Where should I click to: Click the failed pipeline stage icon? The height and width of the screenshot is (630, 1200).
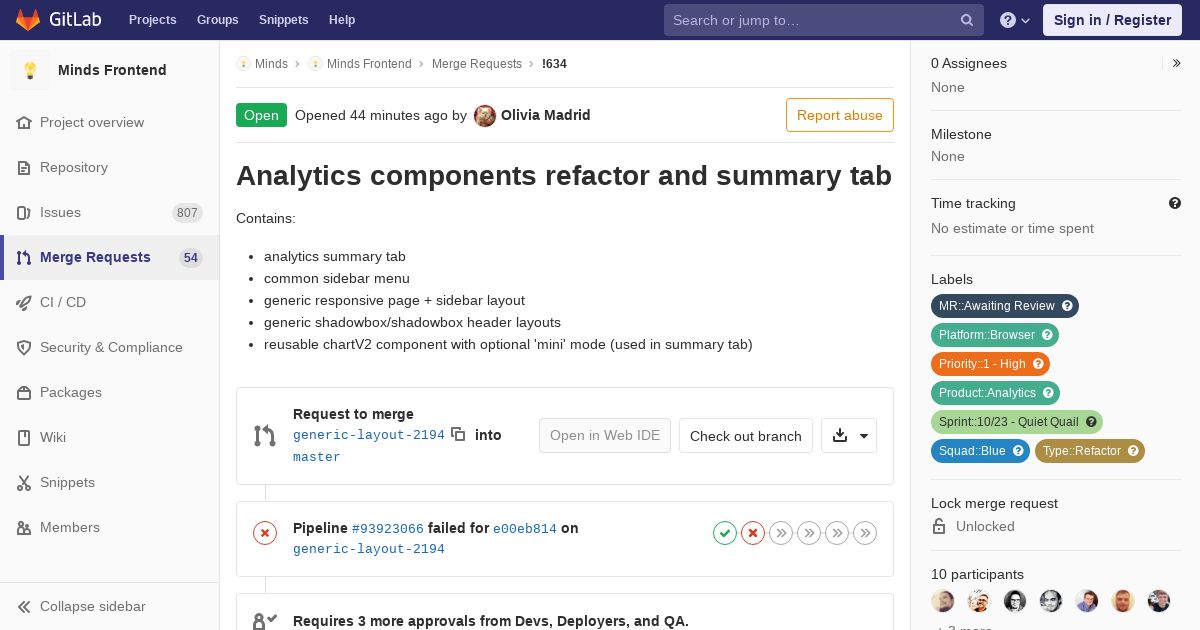753,533
